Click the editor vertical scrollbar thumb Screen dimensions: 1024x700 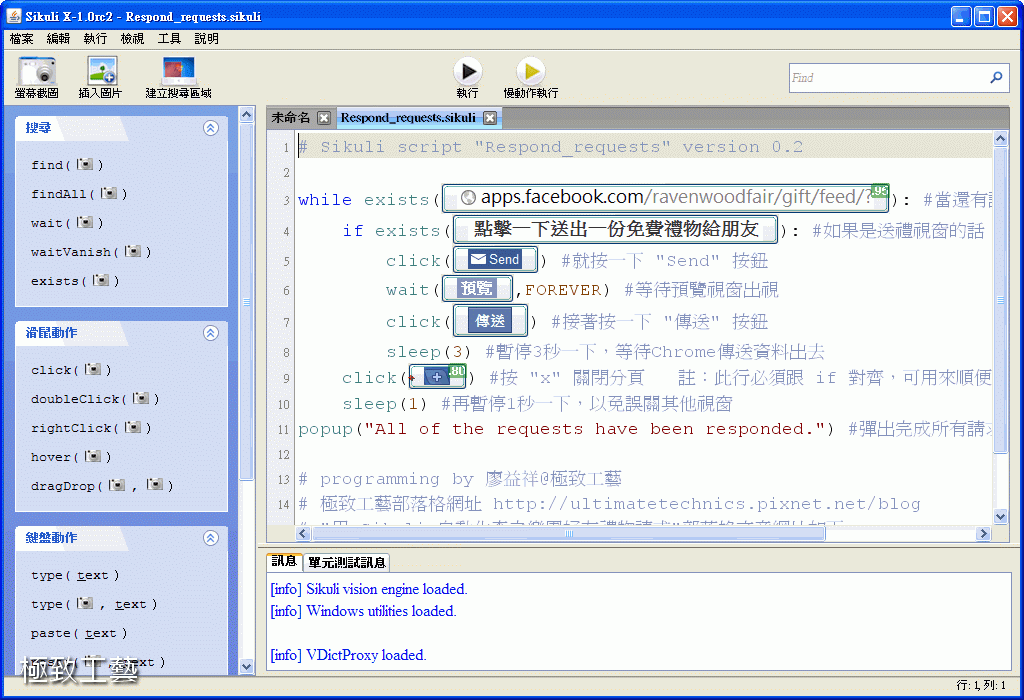pos(1000,300)
